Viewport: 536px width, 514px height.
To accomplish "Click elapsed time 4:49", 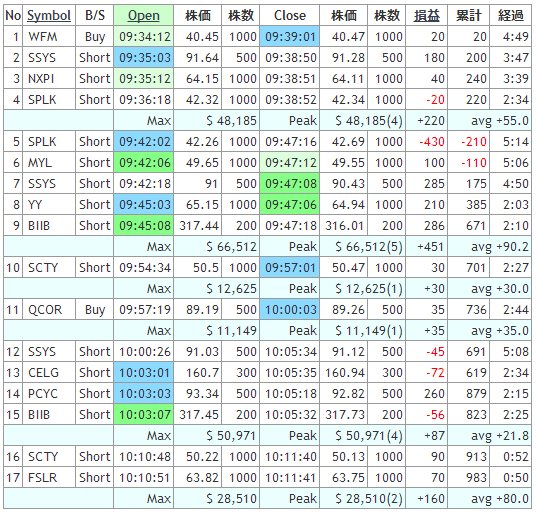I will (x=516, y=37).
